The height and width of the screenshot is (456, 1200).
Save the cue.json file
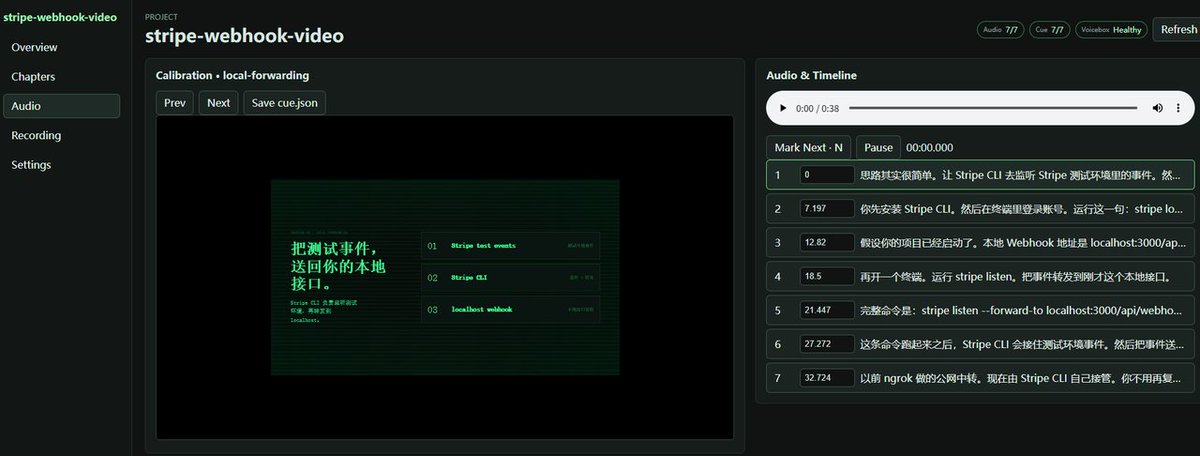point(285,103)
